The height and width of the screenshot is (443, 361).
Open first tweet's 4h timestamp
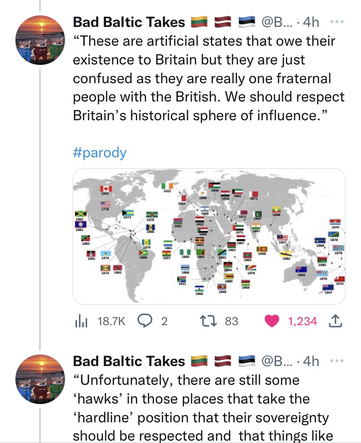pos(311,22)
